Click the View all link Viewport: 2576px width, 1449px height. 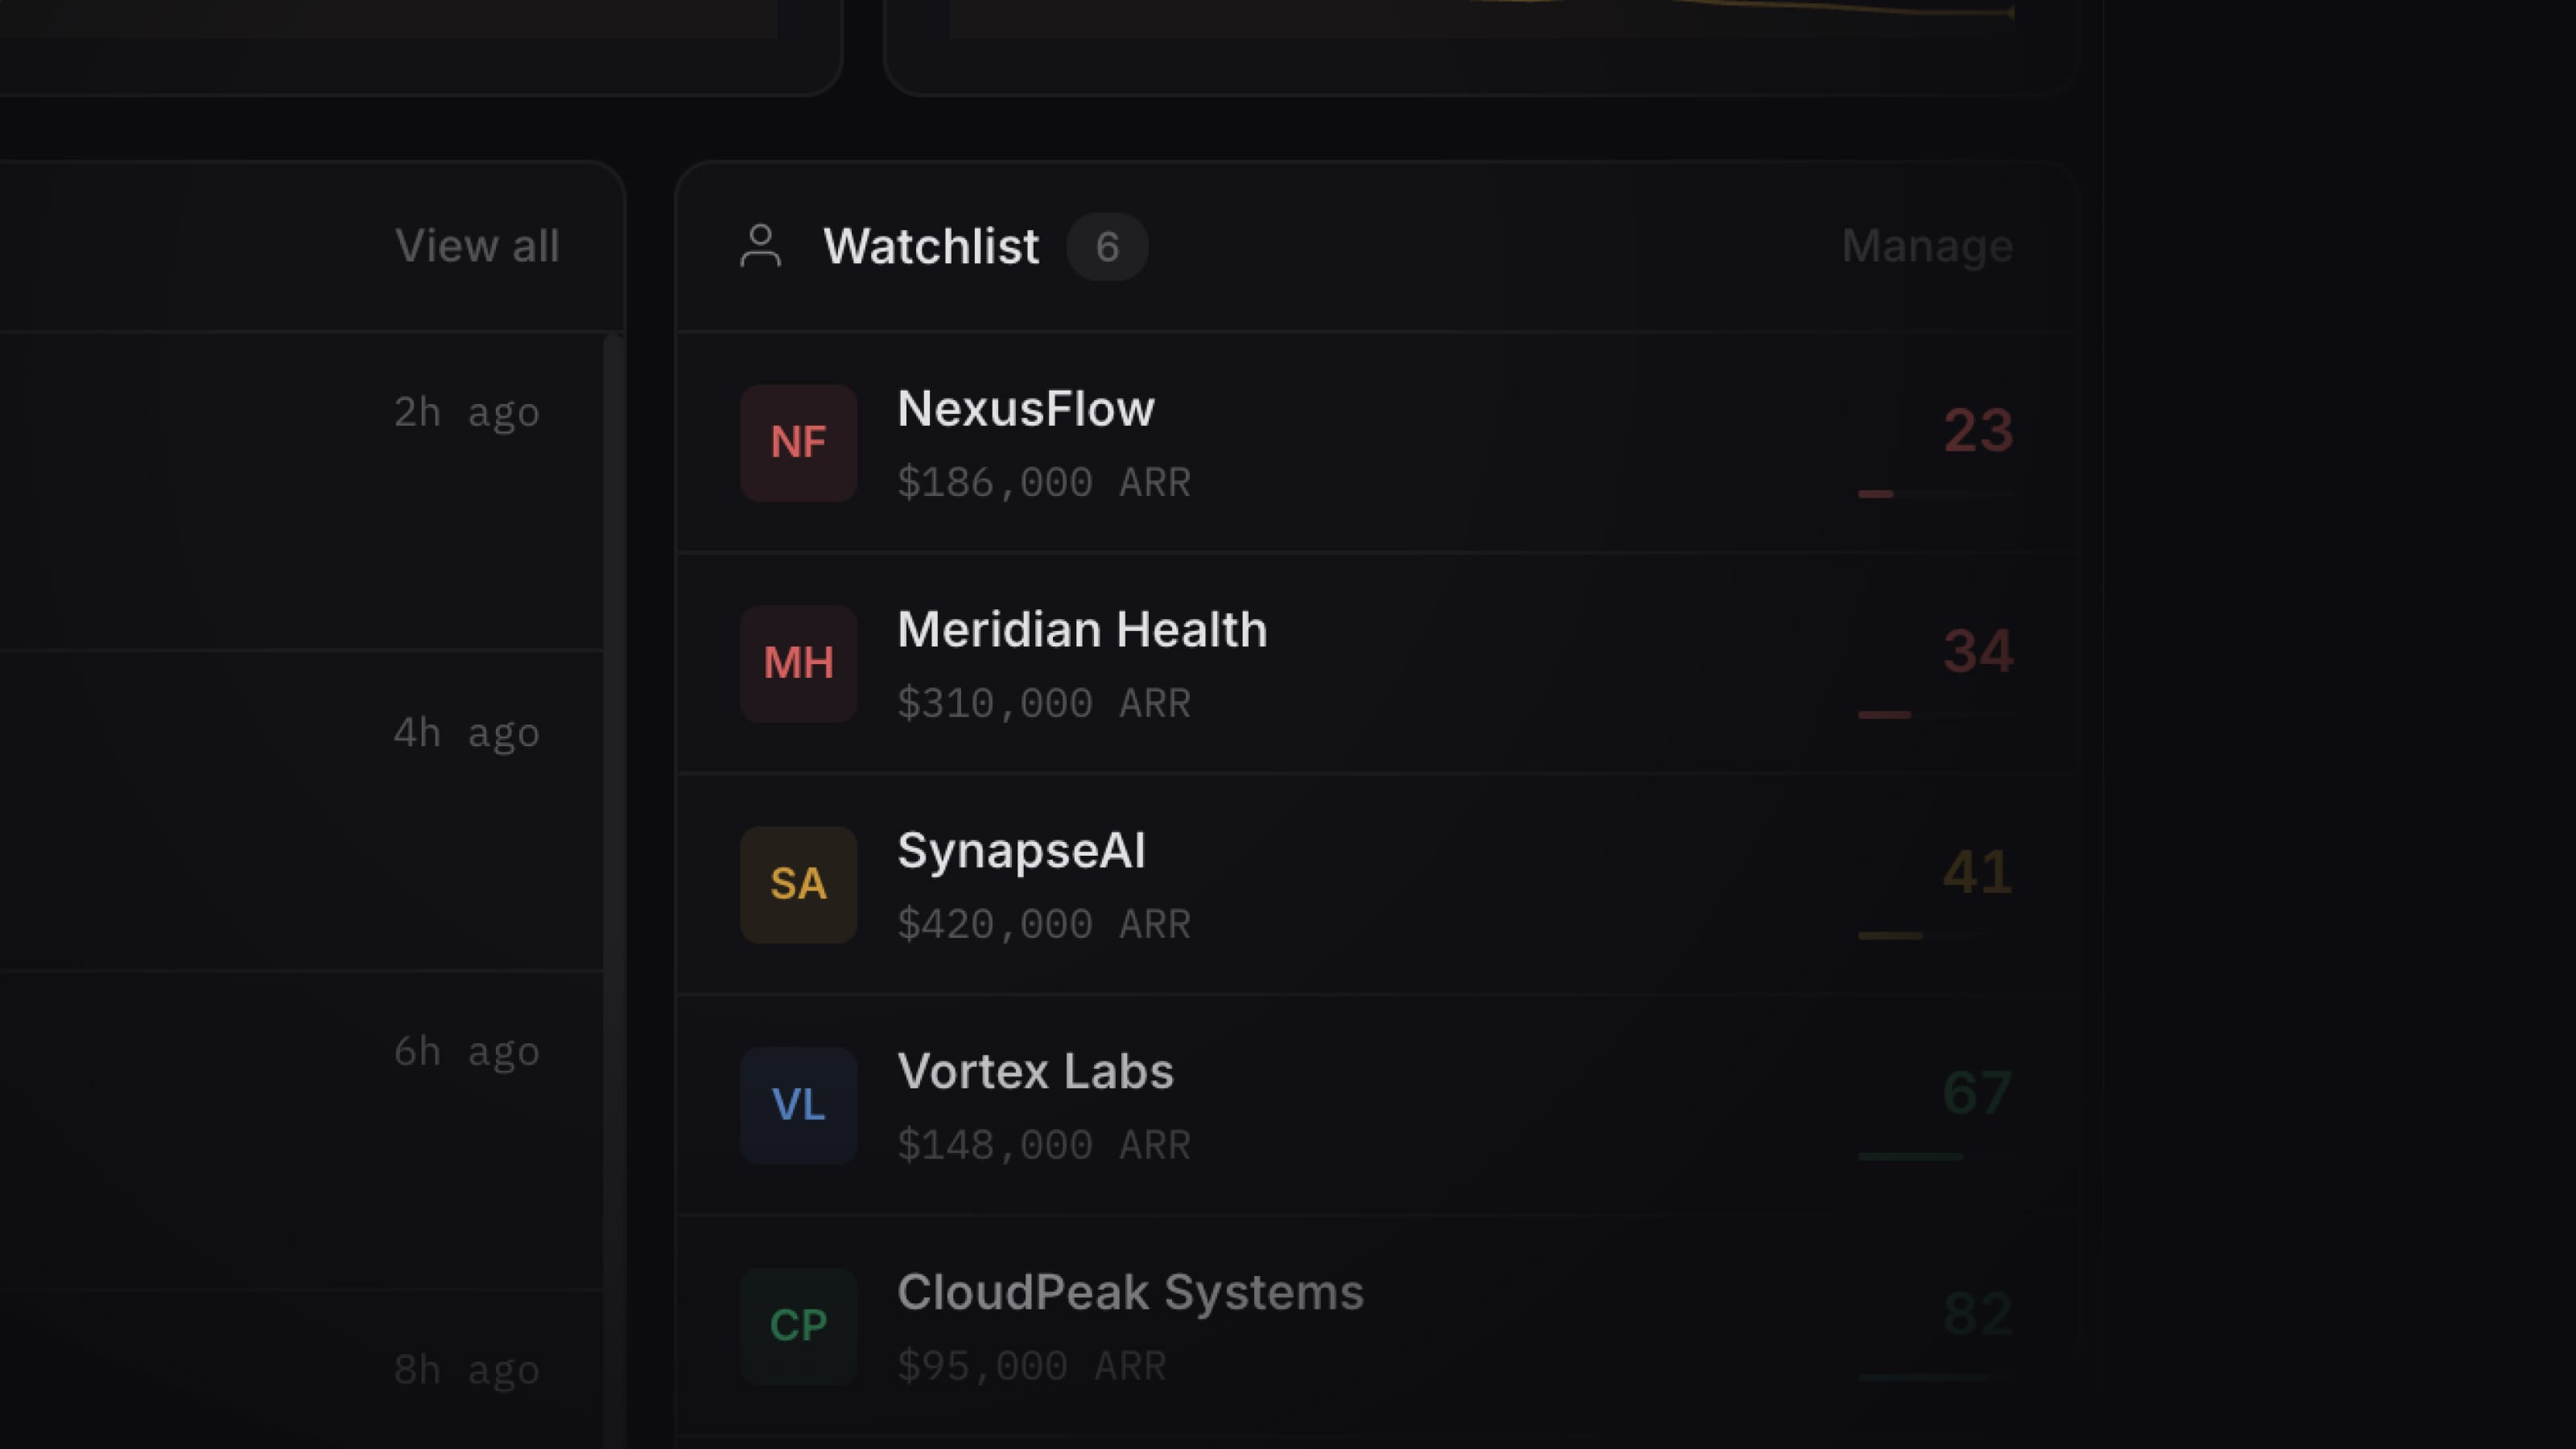(477, 247)
